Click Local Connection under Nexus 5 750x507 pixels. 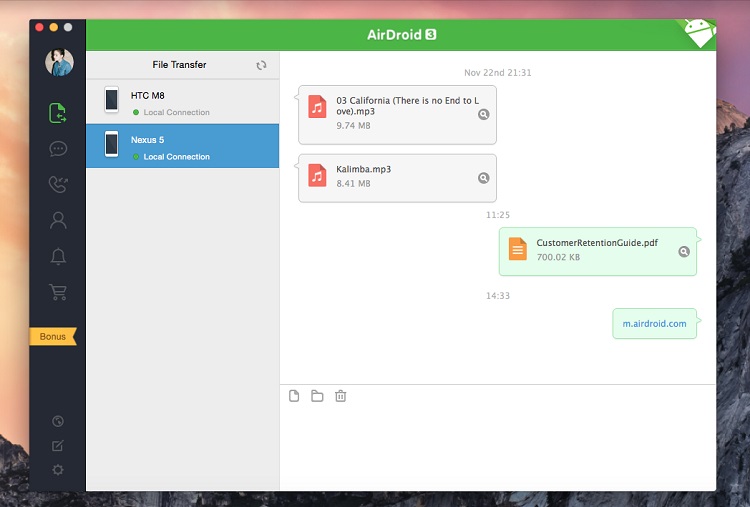pyautogui.click(x=176, y=157)
